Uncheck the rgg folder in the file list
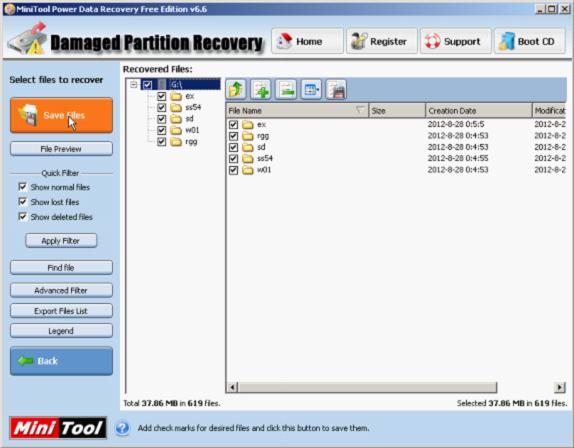The height and width of the screenshot is (448, 574). point(234,136)
